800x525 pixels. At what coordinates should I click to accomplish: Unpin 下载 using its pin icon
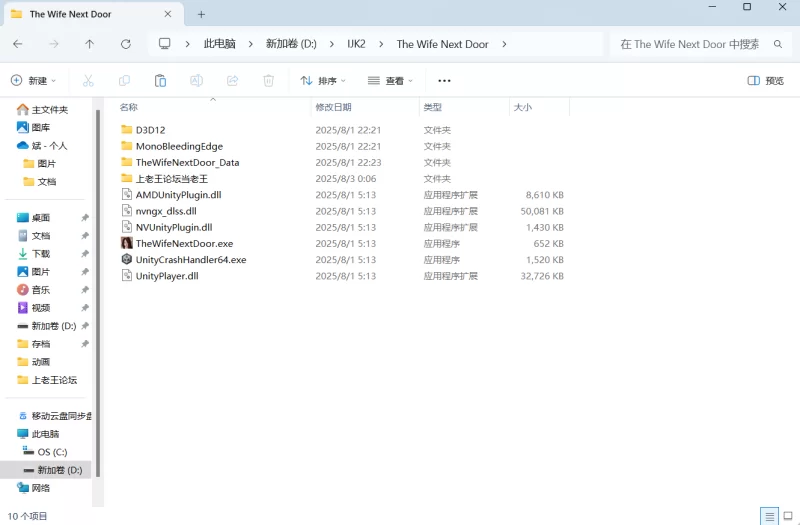tap(85, 254)
